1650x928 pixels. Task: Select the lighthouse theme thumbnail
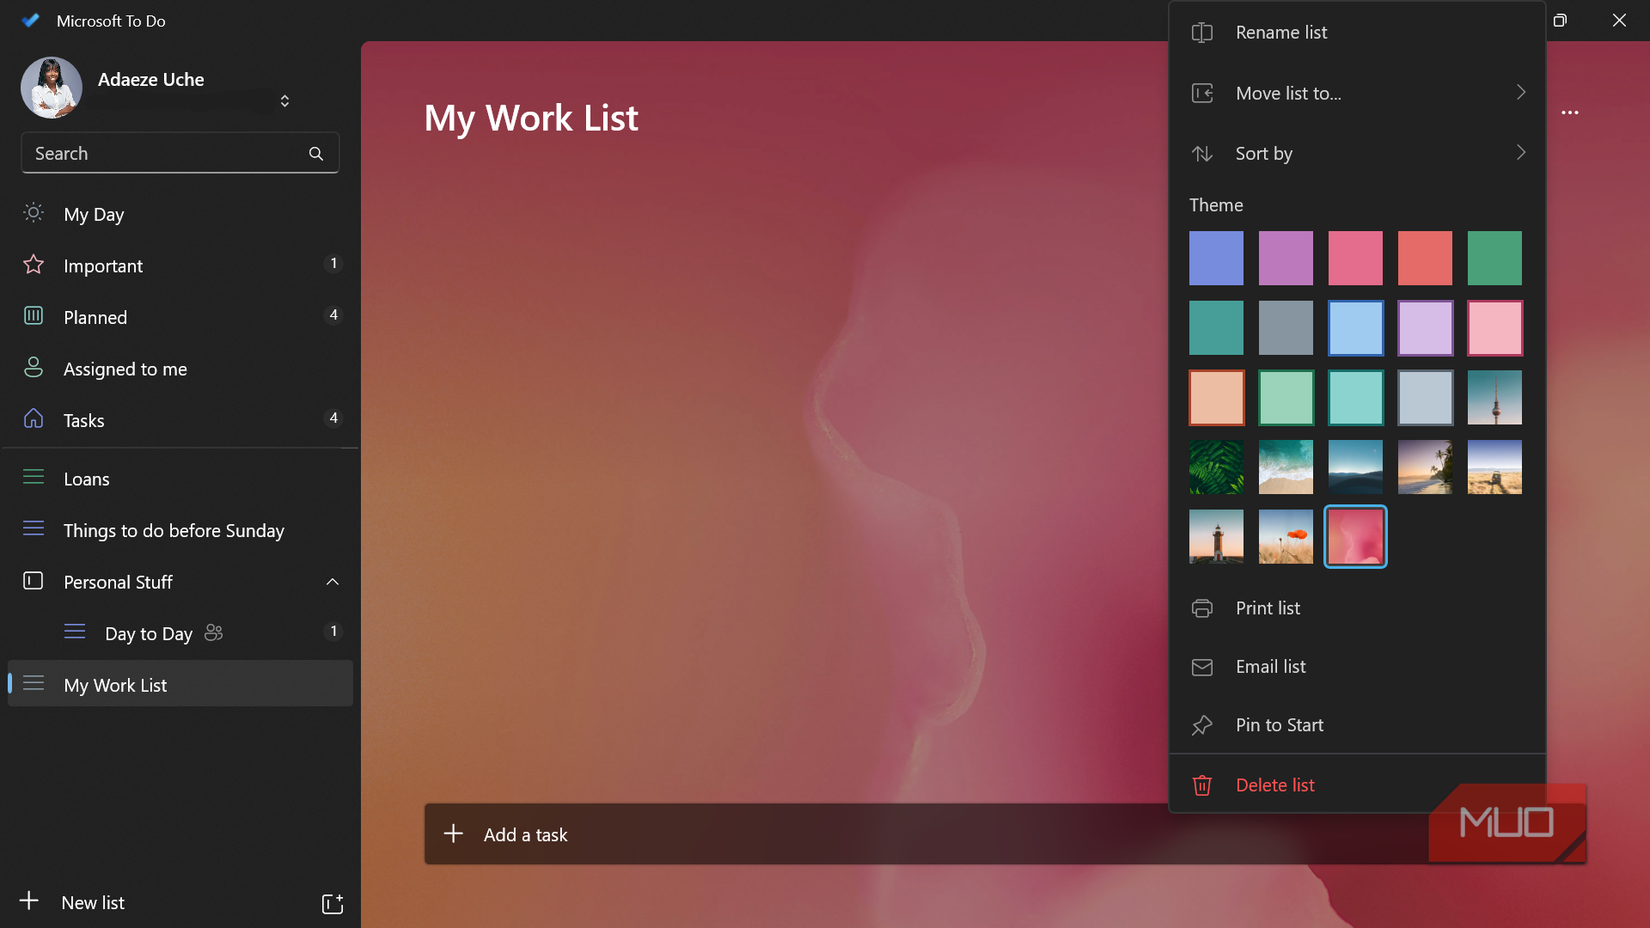[1216, 536]
